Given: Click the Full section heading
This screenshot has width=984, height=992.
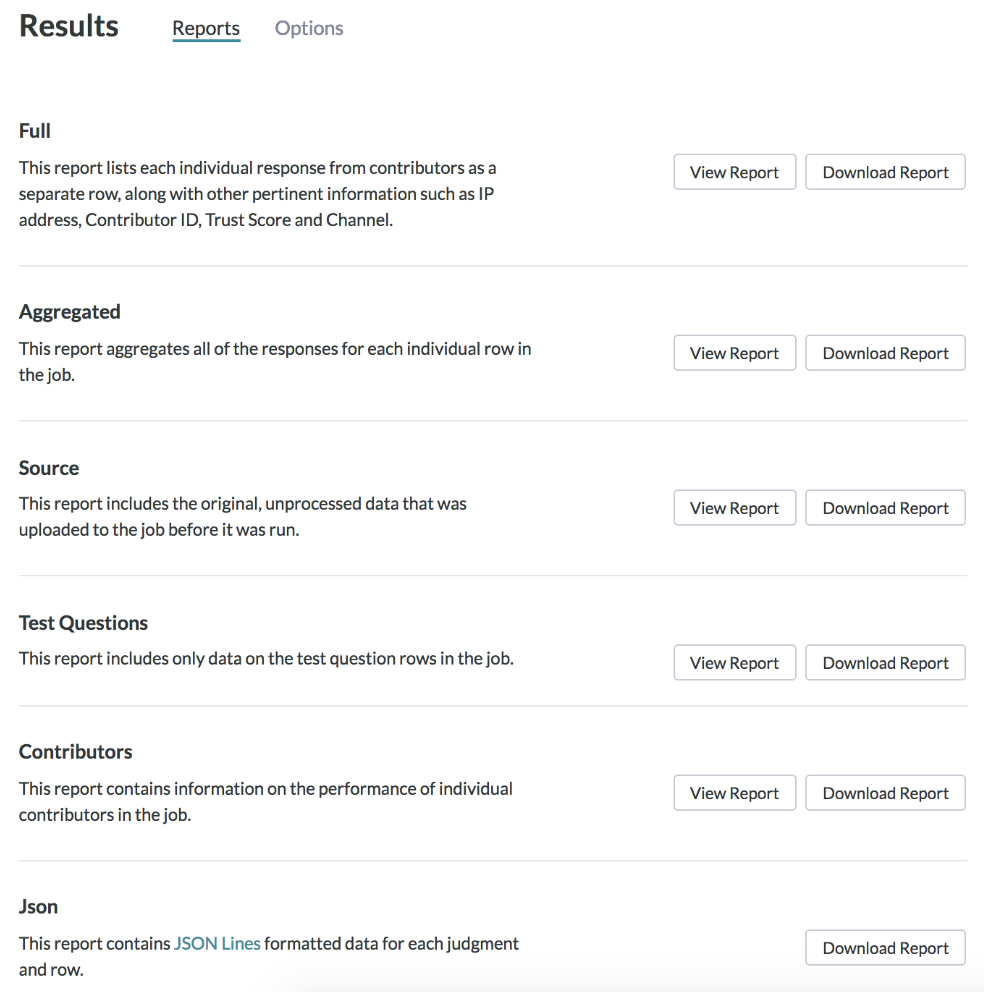Looking at the screenshot, I should point(35,131).
